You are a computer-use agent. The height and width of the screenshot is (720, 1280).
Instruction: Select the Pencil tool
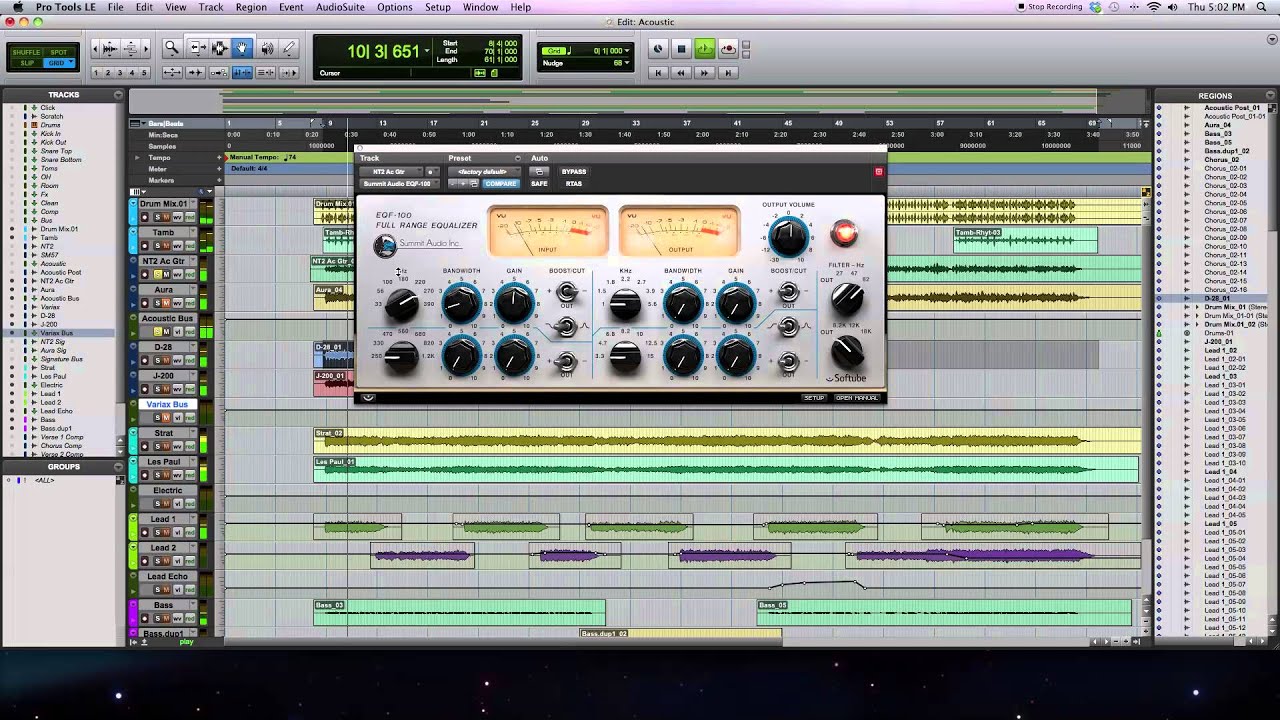pos(289,48)
